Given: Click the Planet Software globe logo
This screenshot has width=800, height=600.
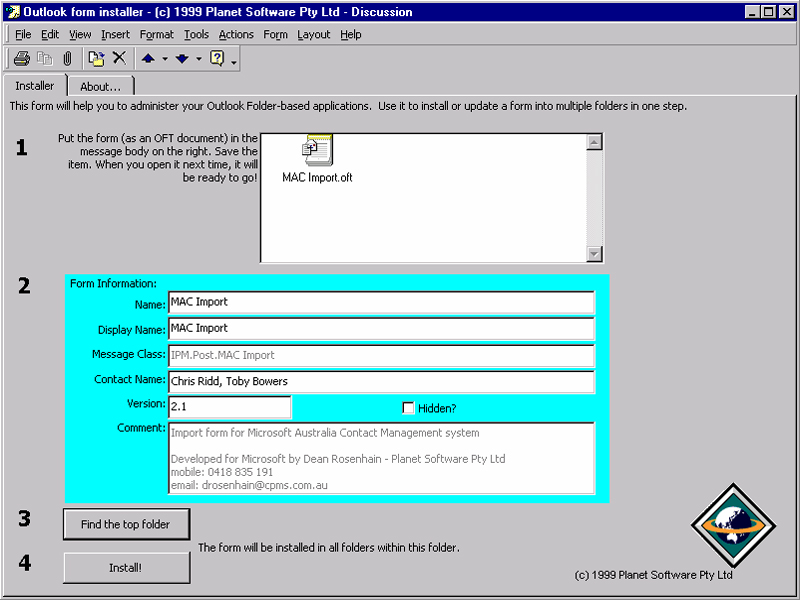Looking at the screenshot, I should tap(734, 526).
